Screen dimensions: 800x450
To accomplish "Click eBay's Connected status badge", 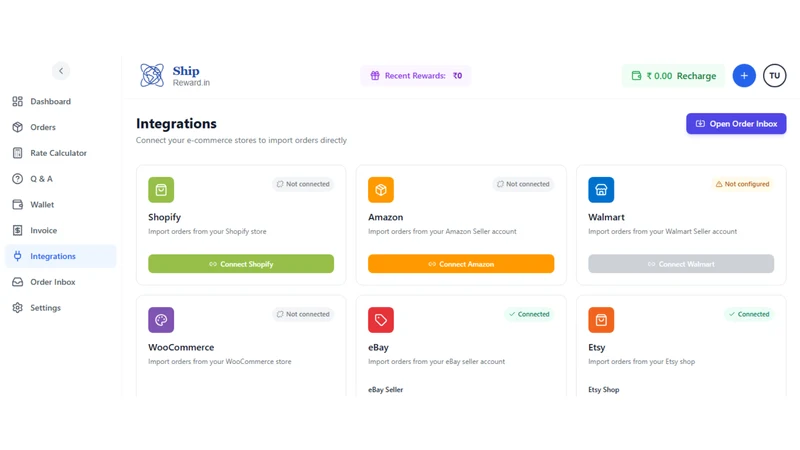I will [529, 314].
